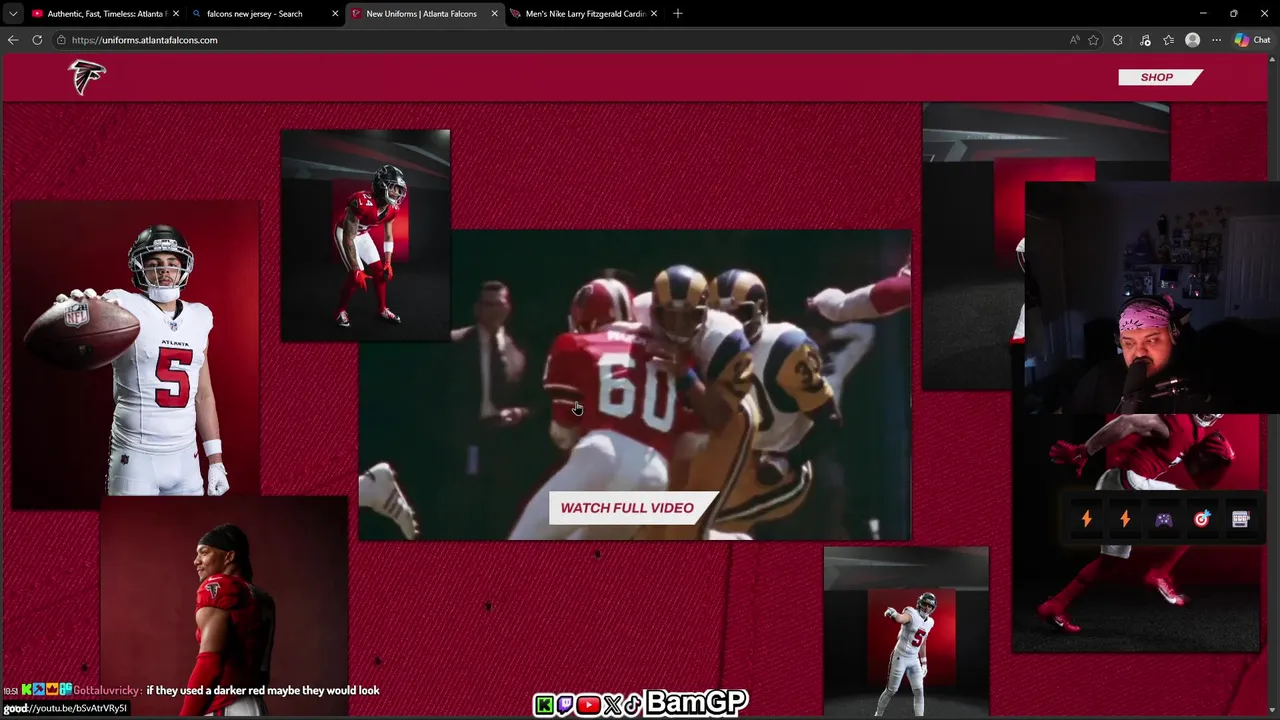This screenshot has width=1280, height=720.
Task: Open the Settings and more ellipsis menu
Action: pyautogui.click(x=1216, y=40)
